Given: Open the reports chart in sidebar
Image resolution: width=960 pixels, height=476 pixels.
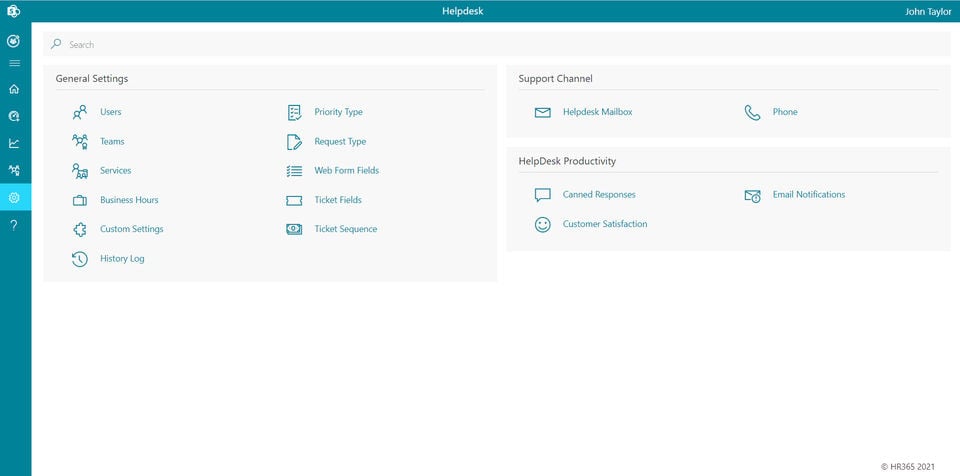Looking at the screenshot, I should click(14, 143).
